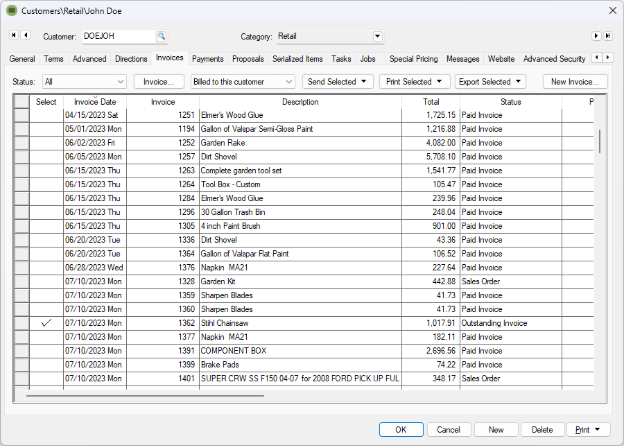Click the Outstanding Invoice status cell
This screenshot has width=624, height=446.
[511, 323]
